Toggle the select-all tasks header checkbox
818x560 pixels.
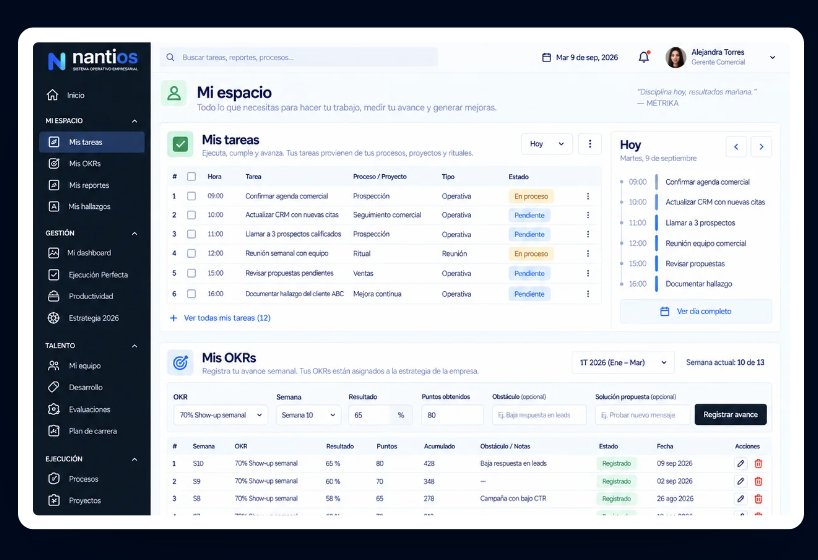[191, 176]
